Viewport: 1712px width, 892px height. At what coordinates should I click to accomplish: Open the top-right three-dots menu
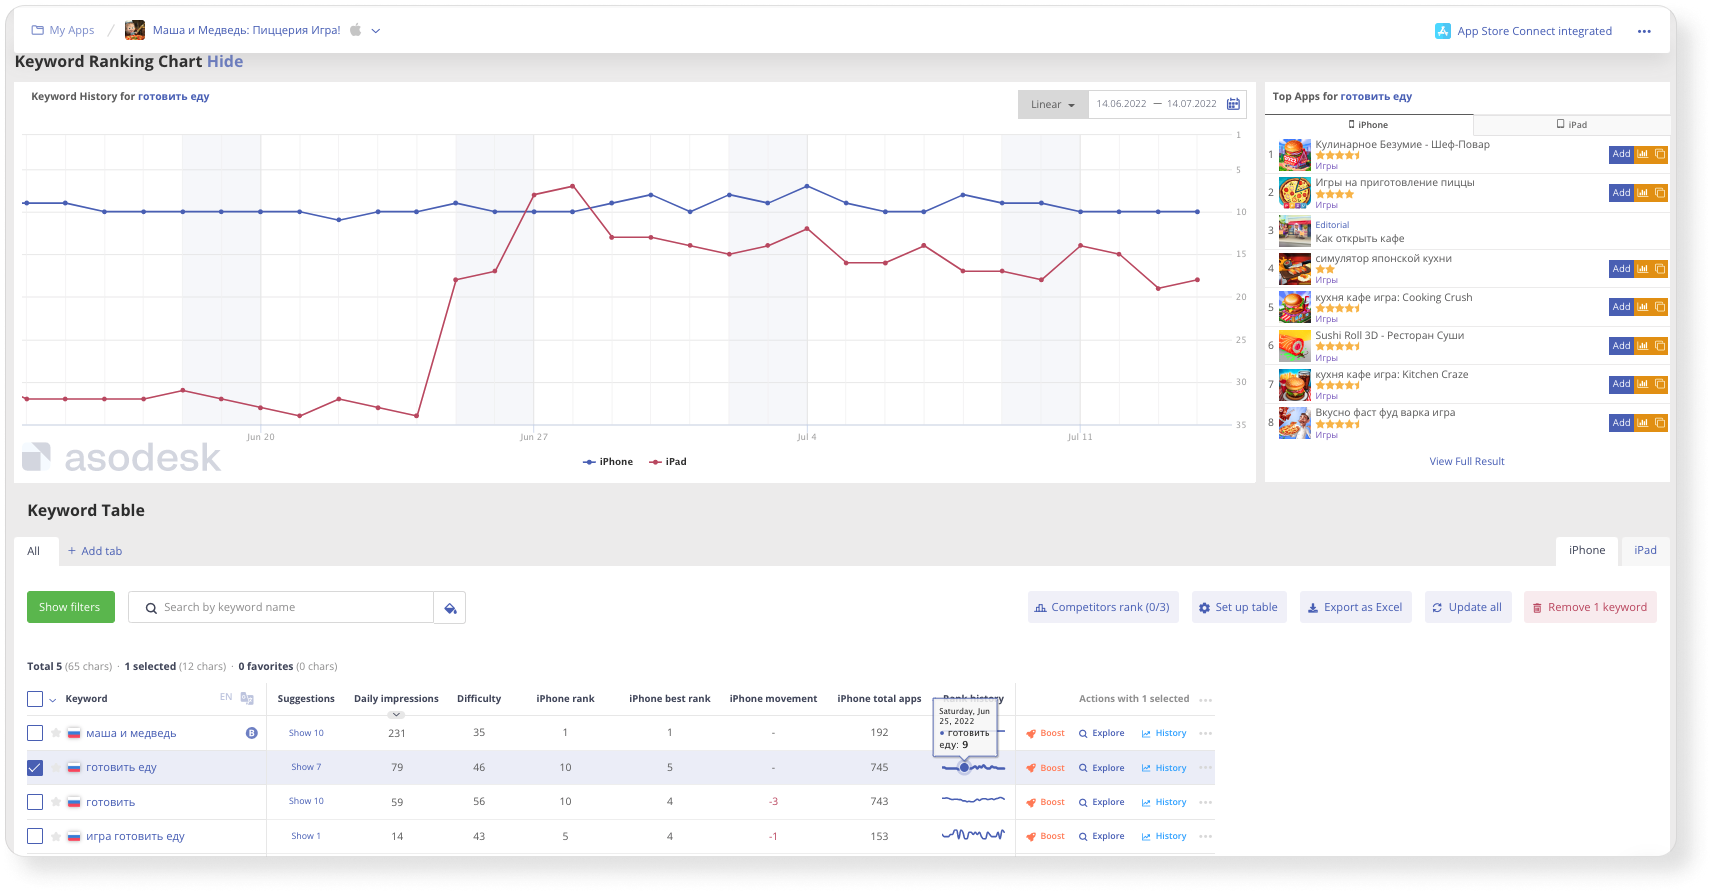tap(1644, 31)
